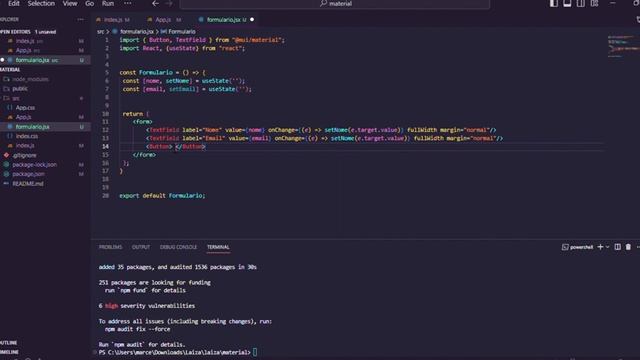Open Customize Layout icon
Image resolution: width=640 pixels, height=360 pixels.
coord(594,4)
